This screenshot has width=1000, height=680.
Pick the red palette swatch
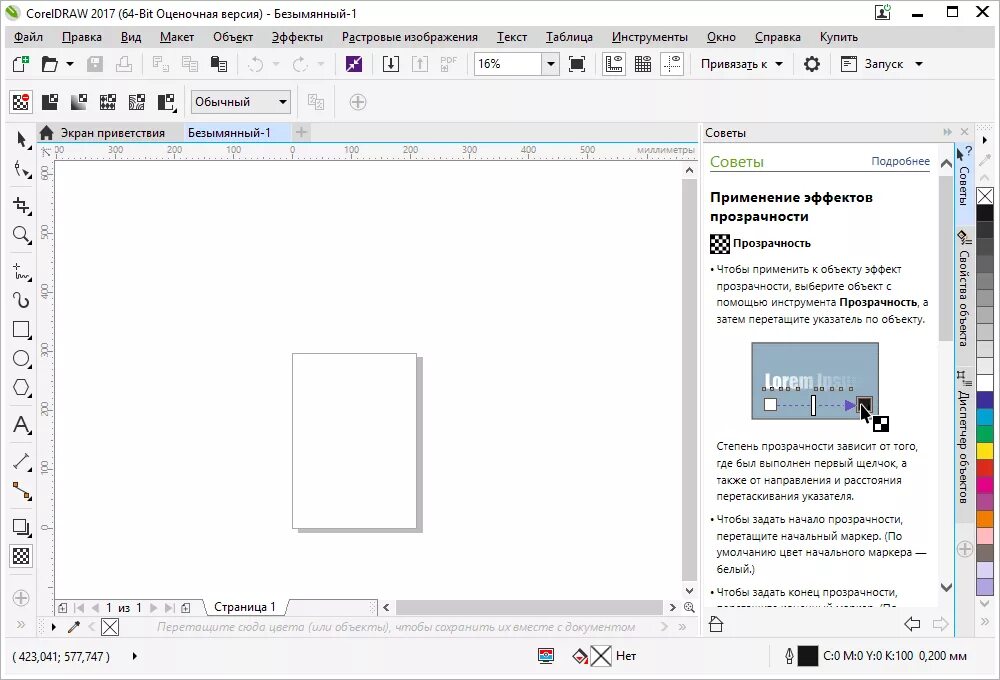(x=985, y=467)
